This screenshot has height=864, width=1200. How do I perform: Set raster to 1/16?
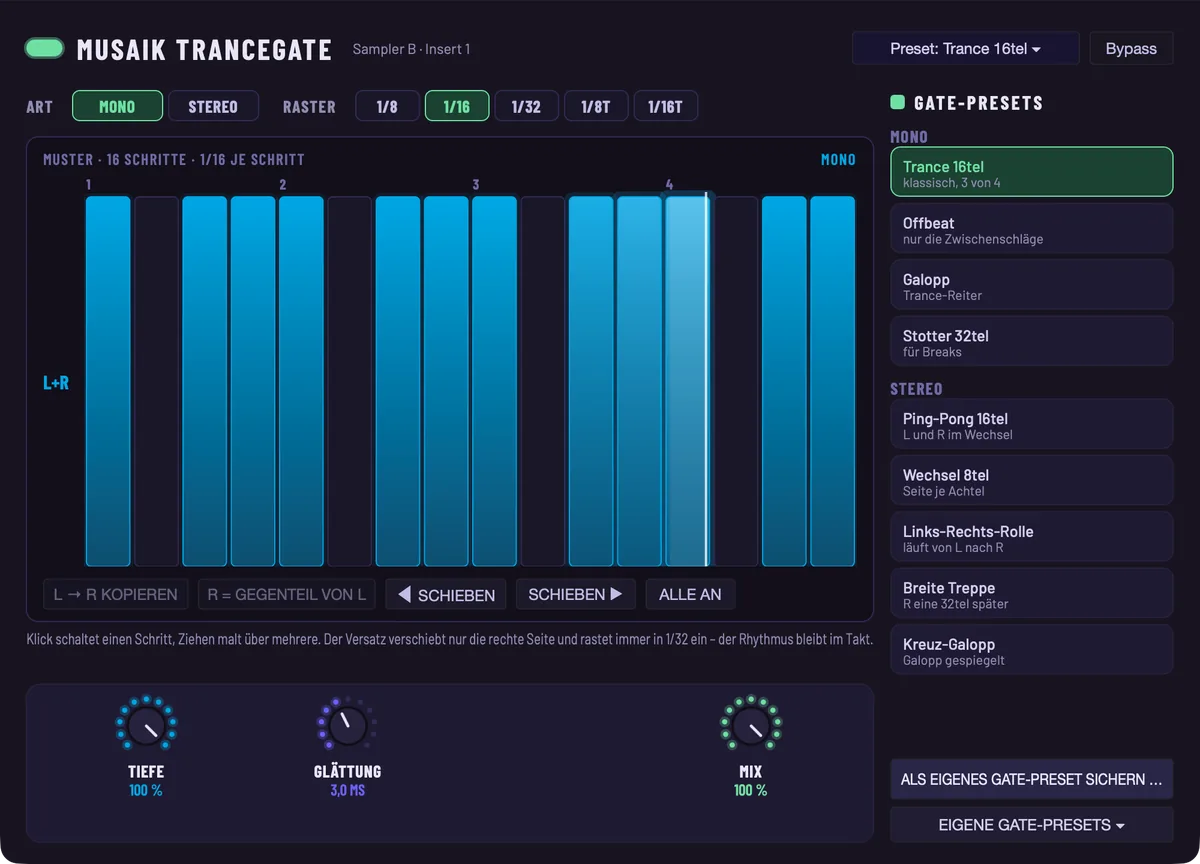[457, 106]
